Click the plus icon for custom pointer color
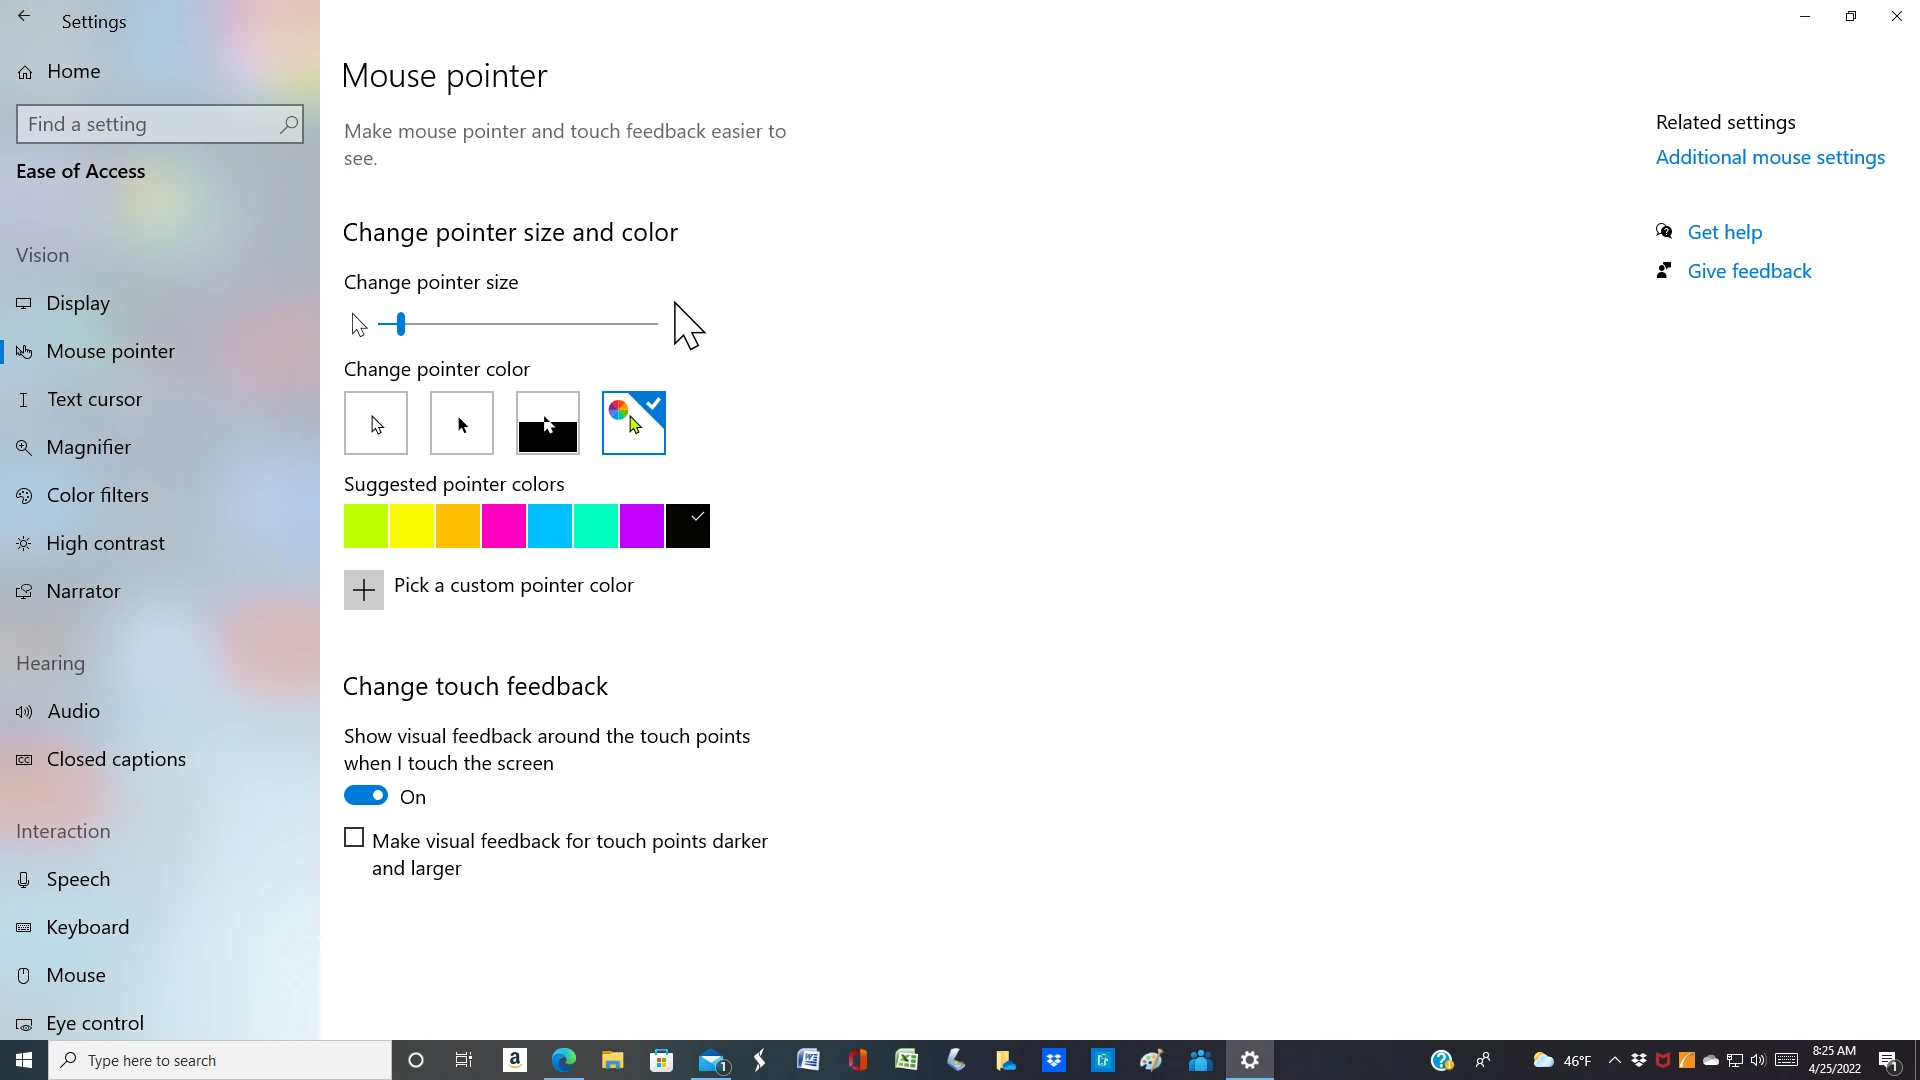Viewport: 1920px width, 1080px height. (364, 590)
